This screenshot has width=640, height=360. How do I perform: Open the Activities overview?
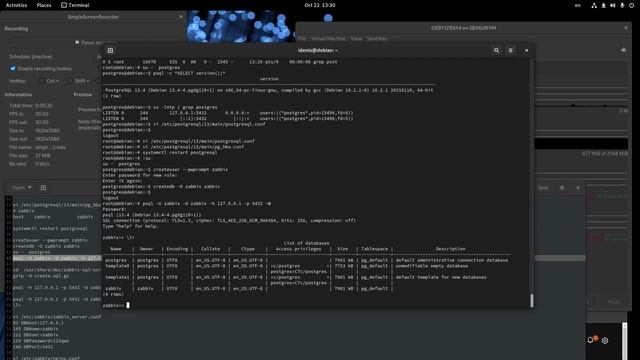[16, 5]
